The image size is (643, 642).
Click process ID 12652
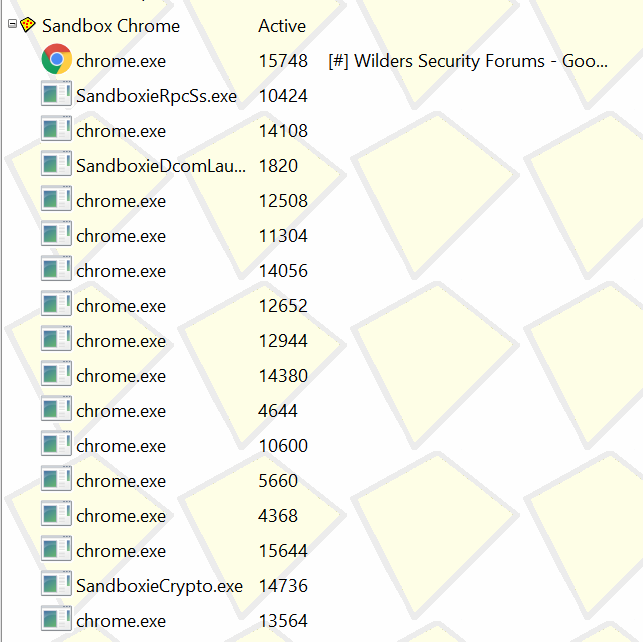click(283, 306)
